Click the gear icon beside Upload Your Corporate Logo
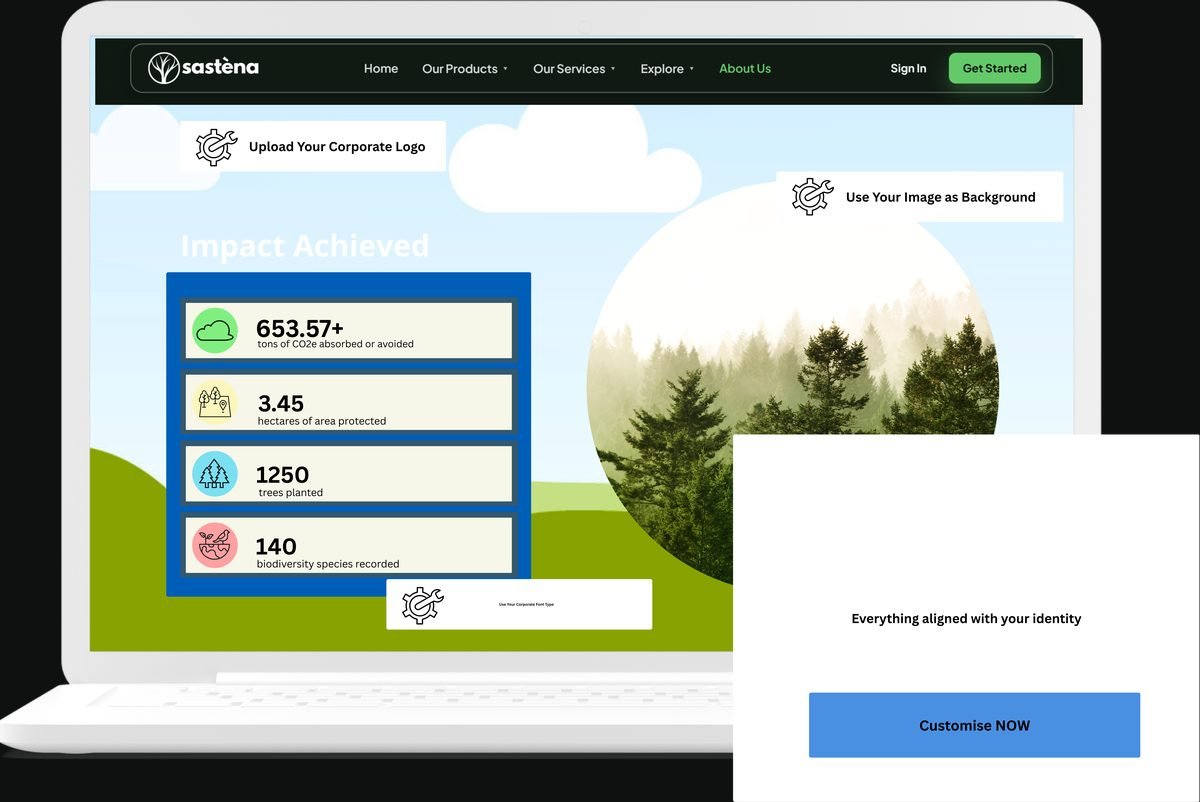 coord(216,146)
